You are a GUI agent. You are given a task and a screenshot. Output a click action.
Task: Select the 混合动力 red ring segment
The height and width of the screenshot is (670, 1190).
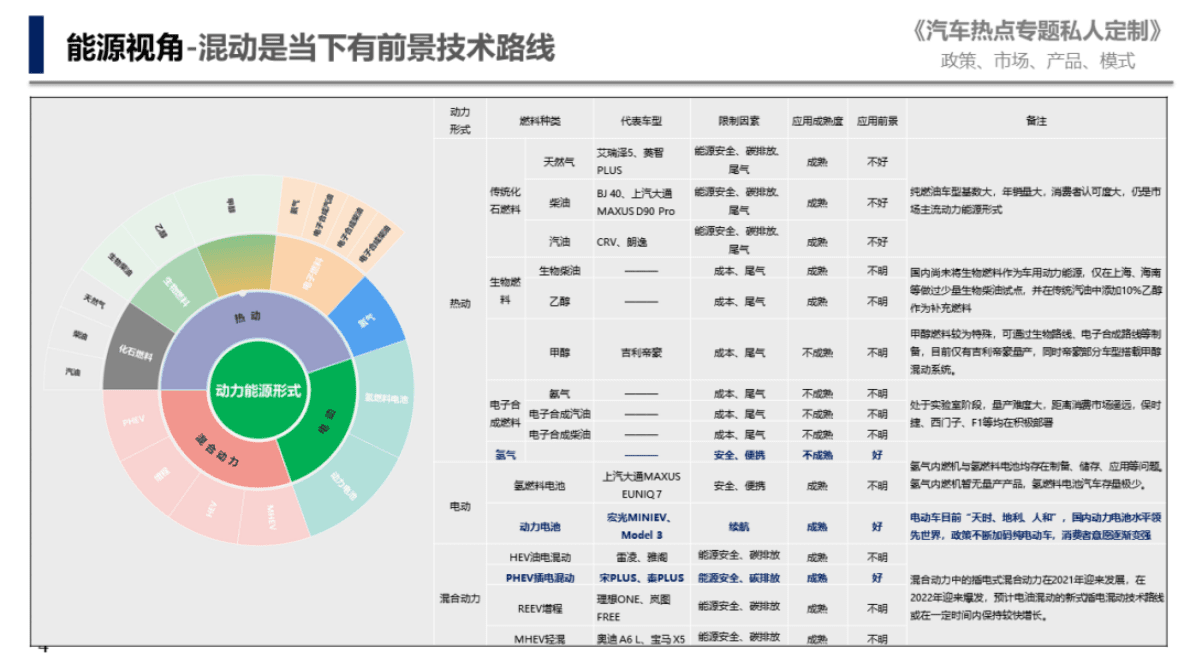219,447
